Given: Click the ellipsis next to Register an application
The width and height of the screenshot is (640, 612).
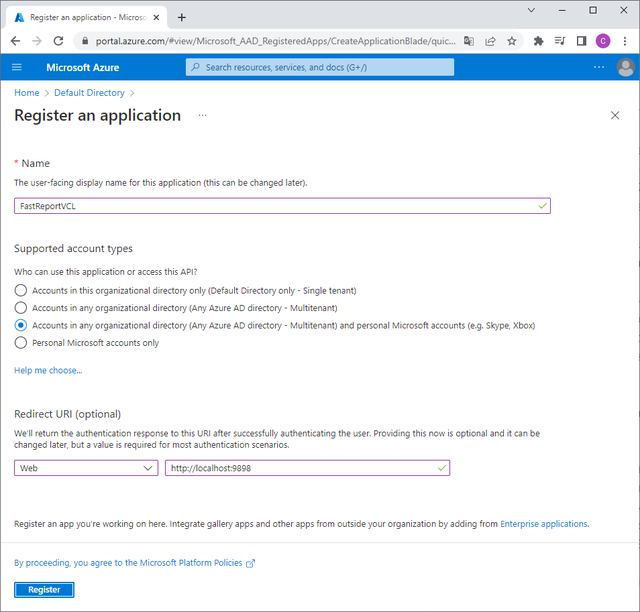Looking at the screenshot, I should coord(202,116).
